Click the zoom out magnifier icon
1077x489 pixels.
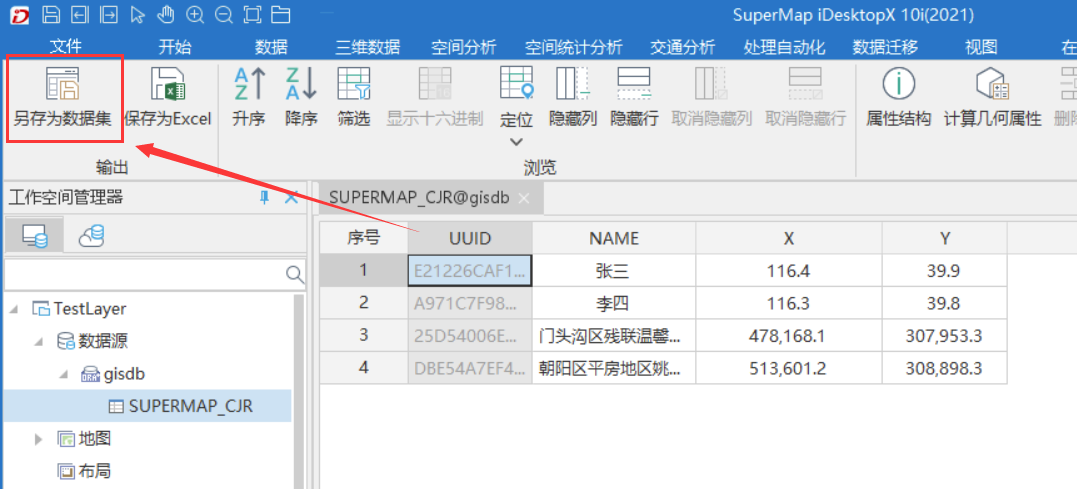coord(224,14)
